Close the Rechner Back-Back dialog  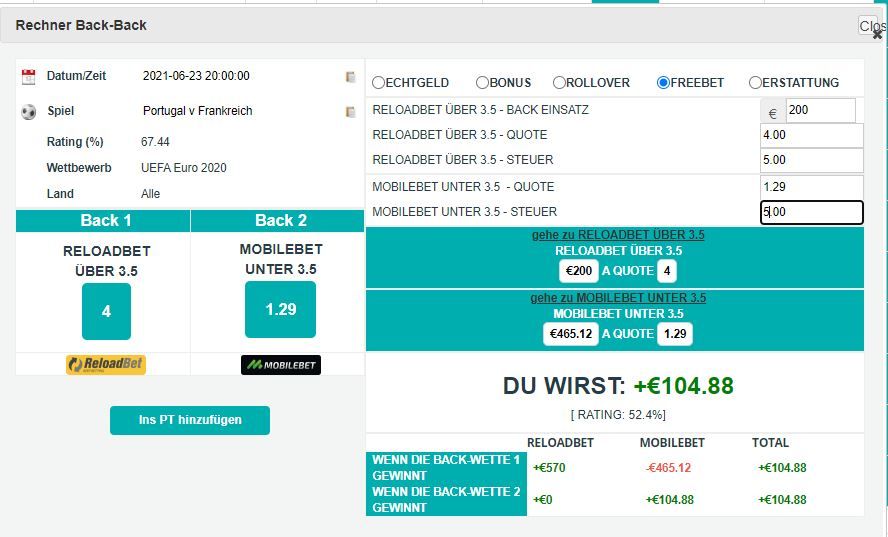[873, 27]
